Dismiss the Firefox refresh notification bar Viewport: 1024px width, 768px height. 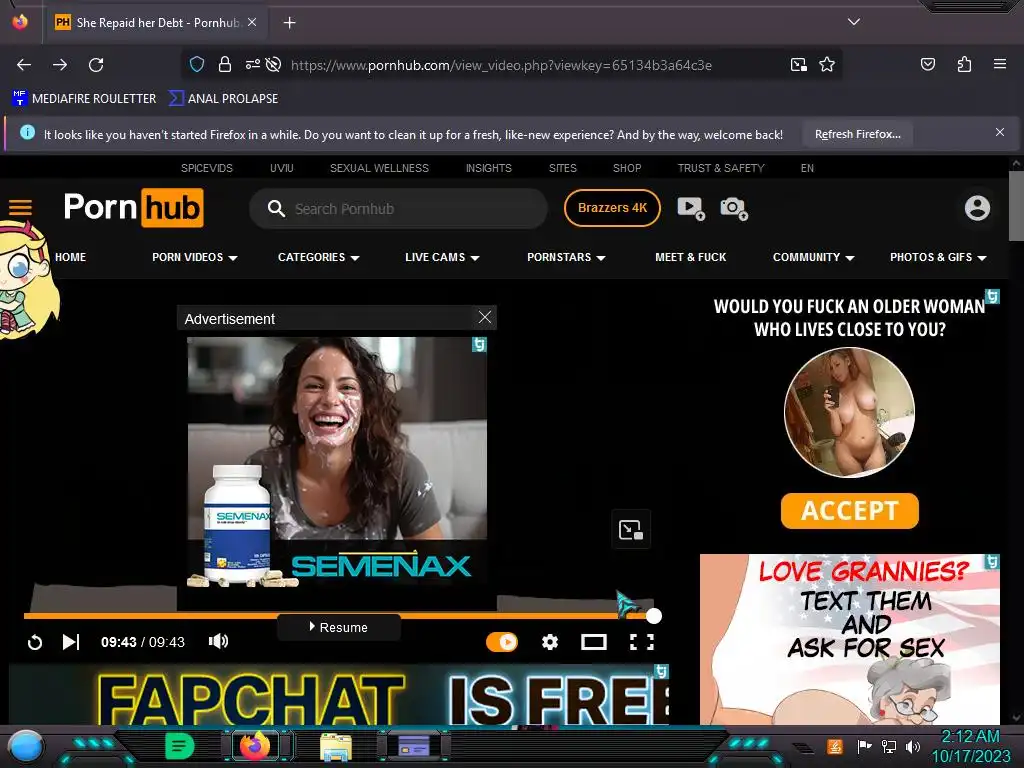point(999,132)
